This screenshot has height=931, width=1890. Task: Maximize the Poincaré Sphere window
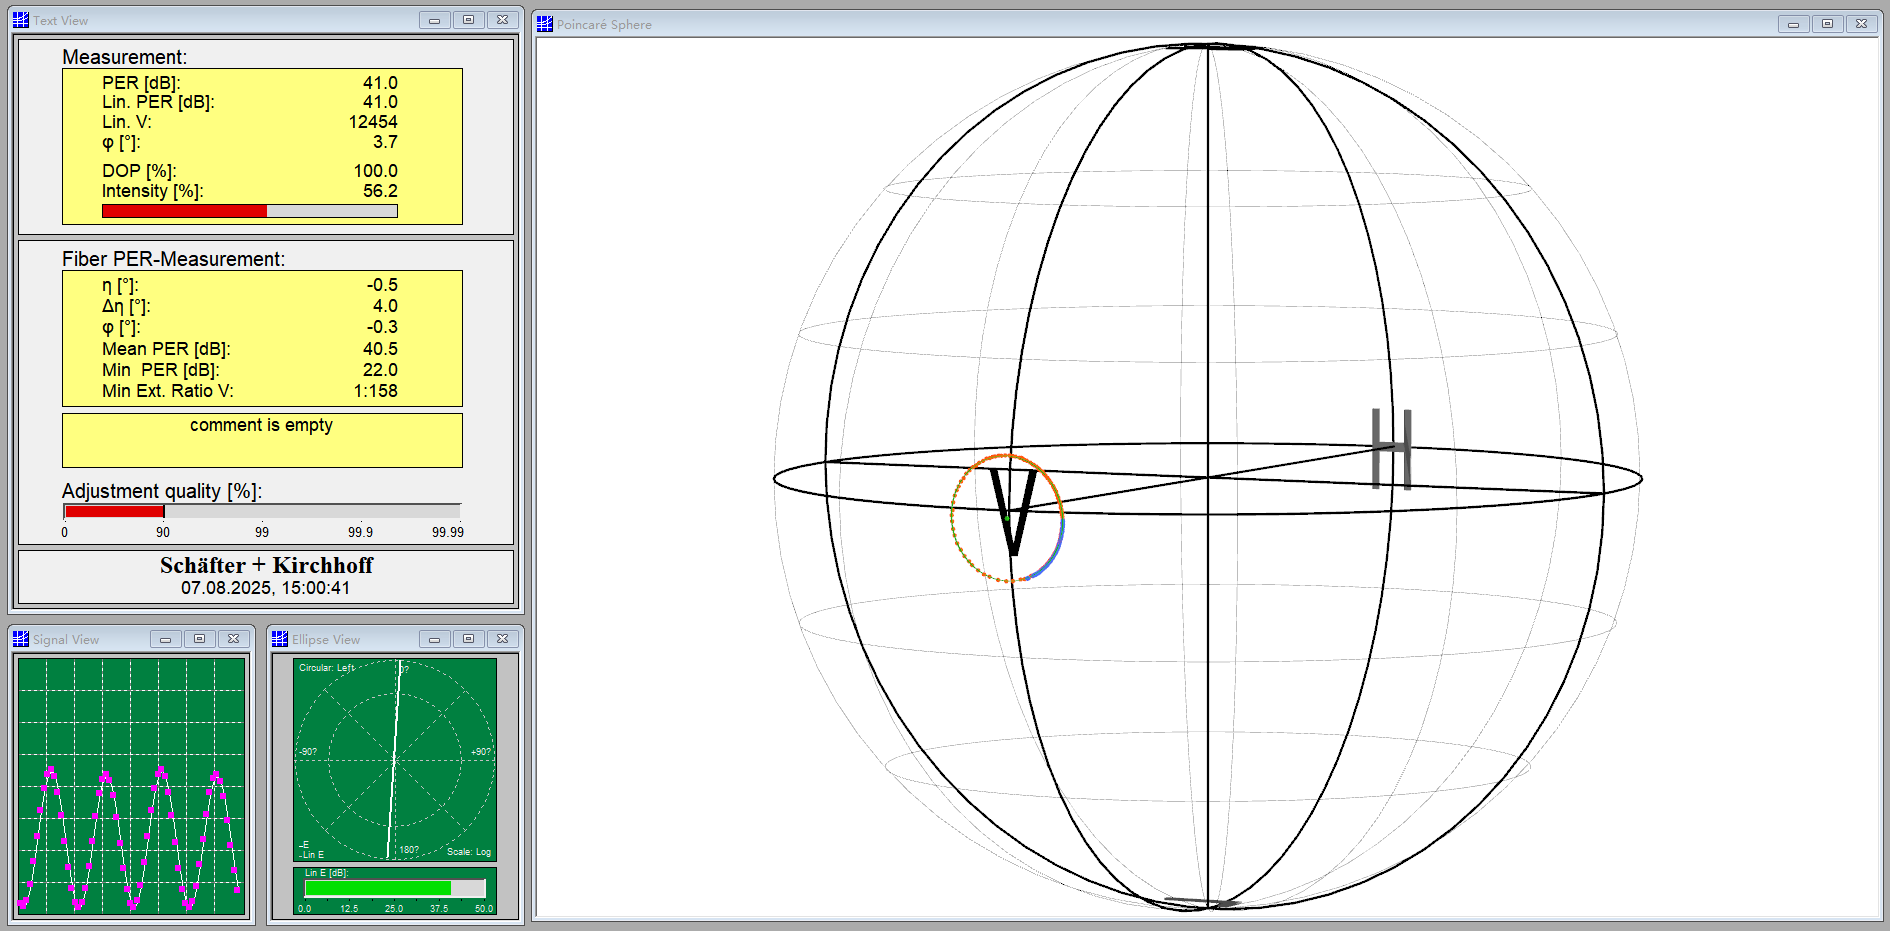point(1827,24)
